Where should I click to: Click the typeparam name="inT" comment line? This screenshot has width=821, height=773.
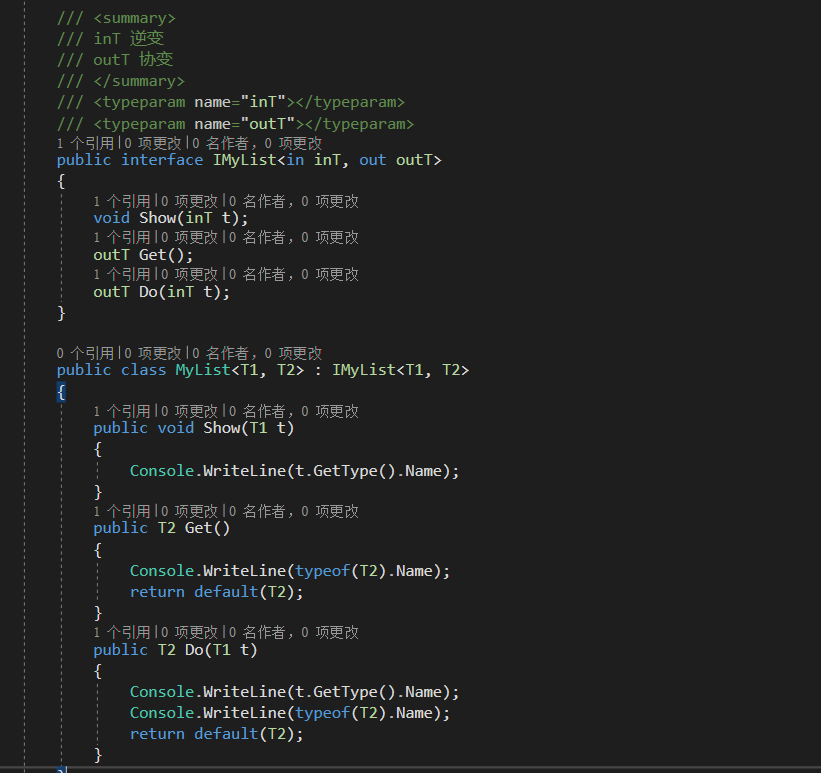point(231,102)
